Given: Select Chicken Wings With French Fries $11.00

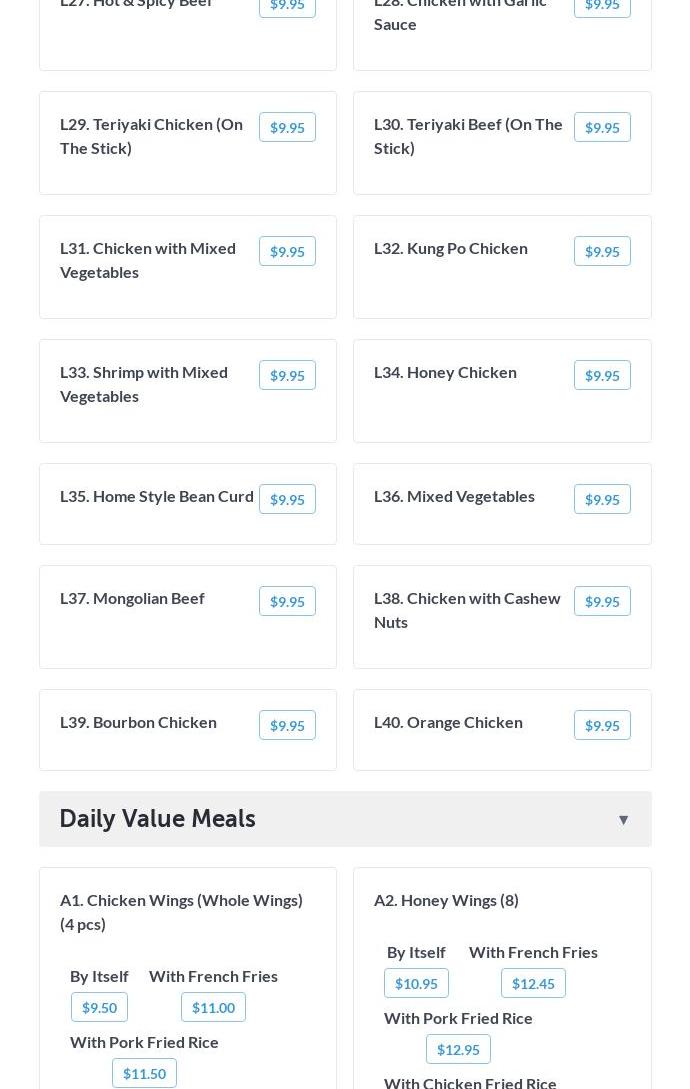Looking at the screenshot, I should pyautogui.click(x=213, y=1008).
